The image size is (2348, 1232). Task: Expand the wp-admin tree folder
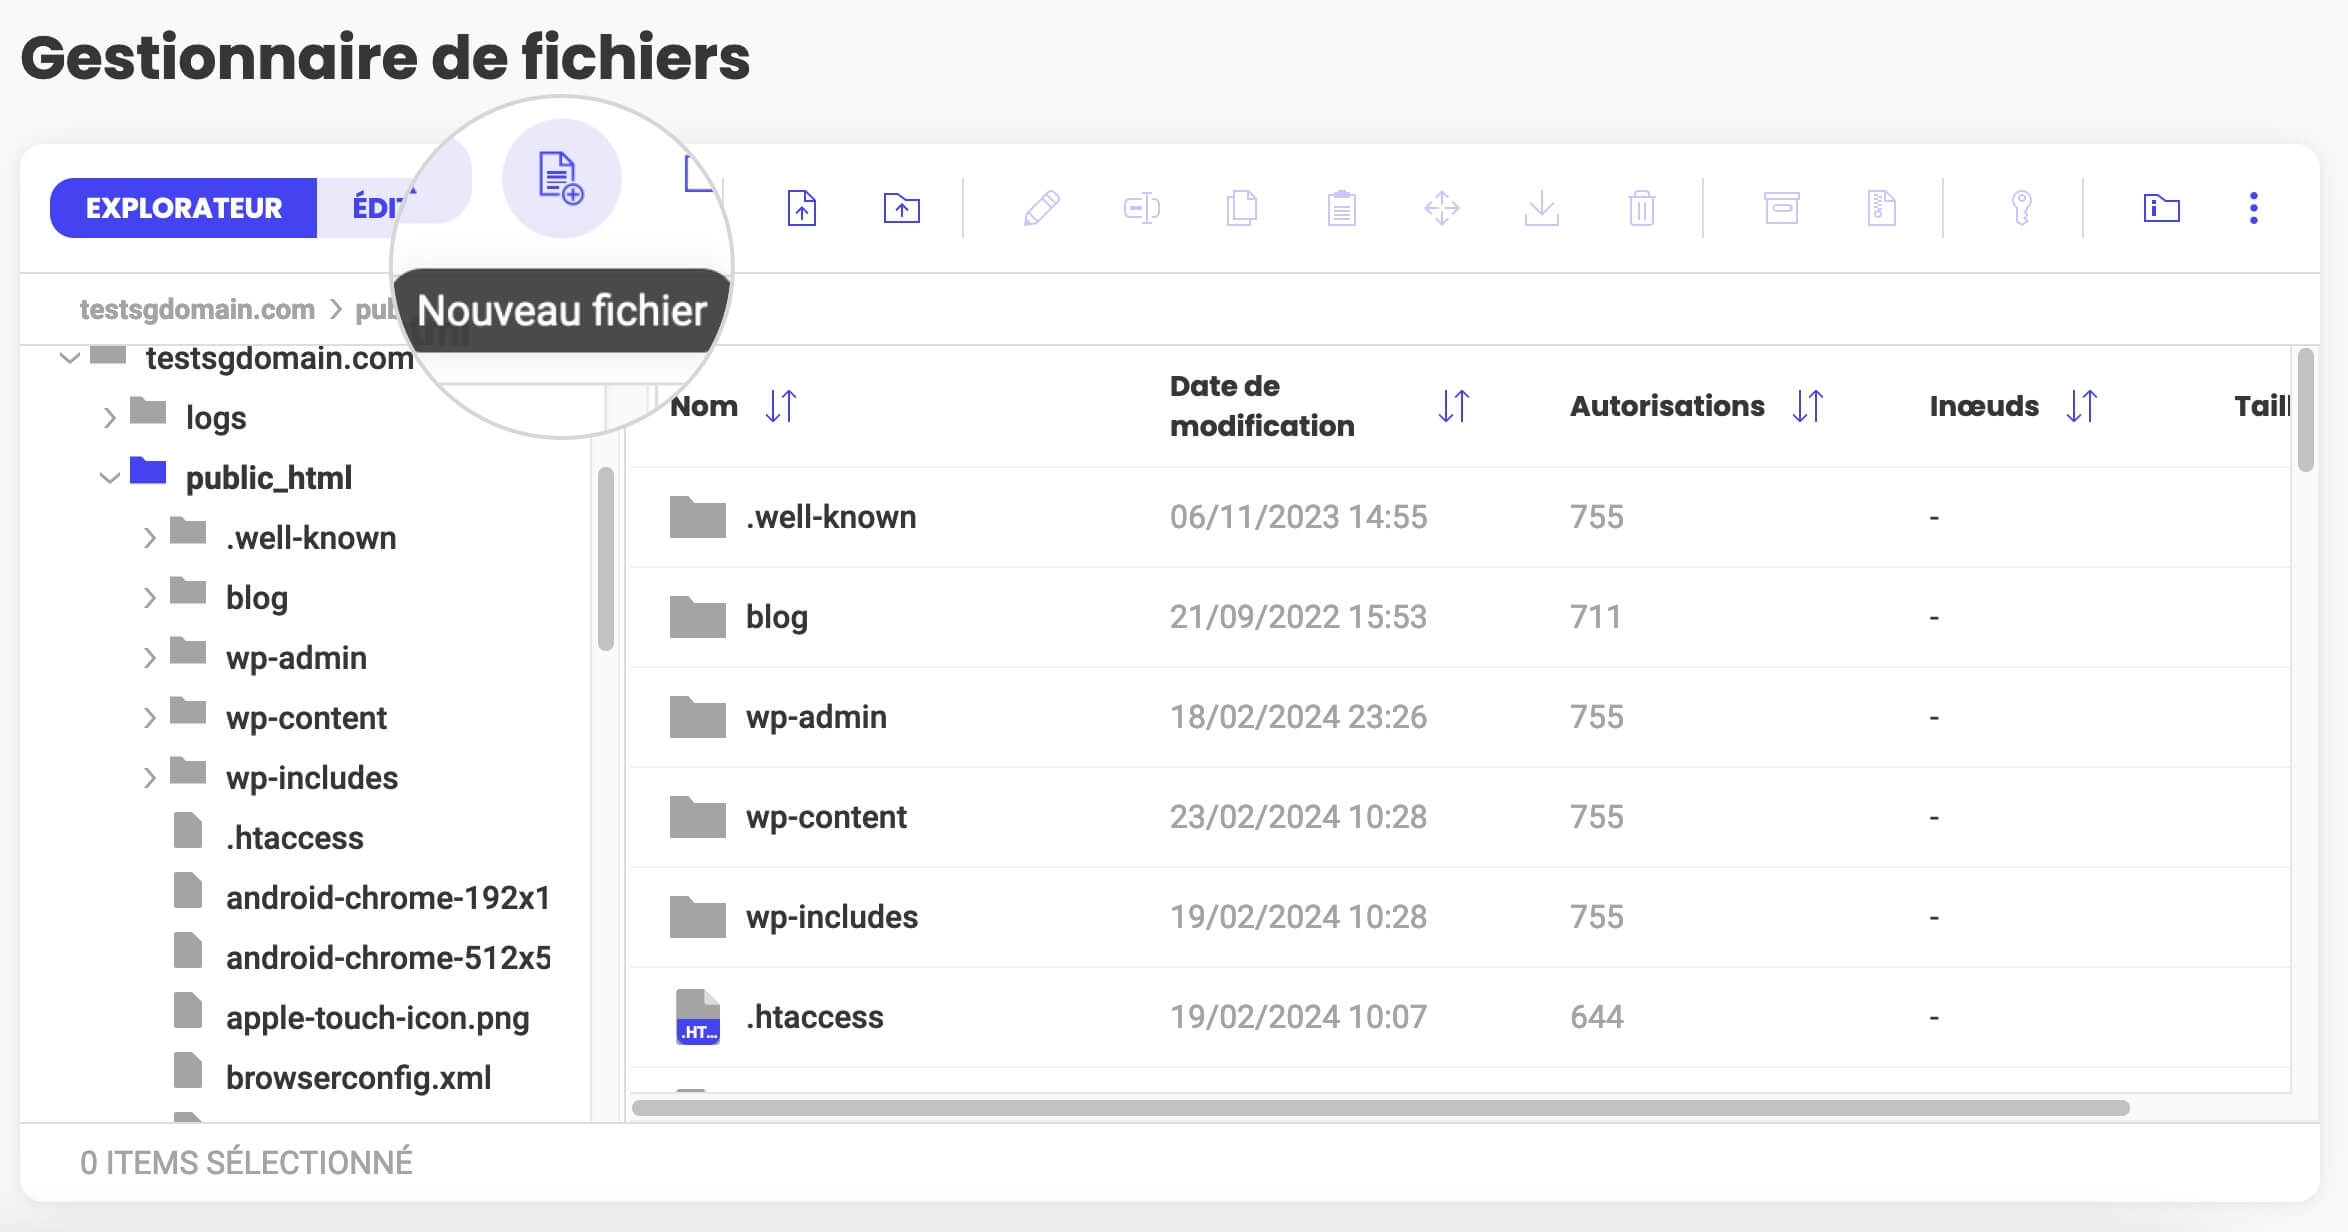click(150, 658)
